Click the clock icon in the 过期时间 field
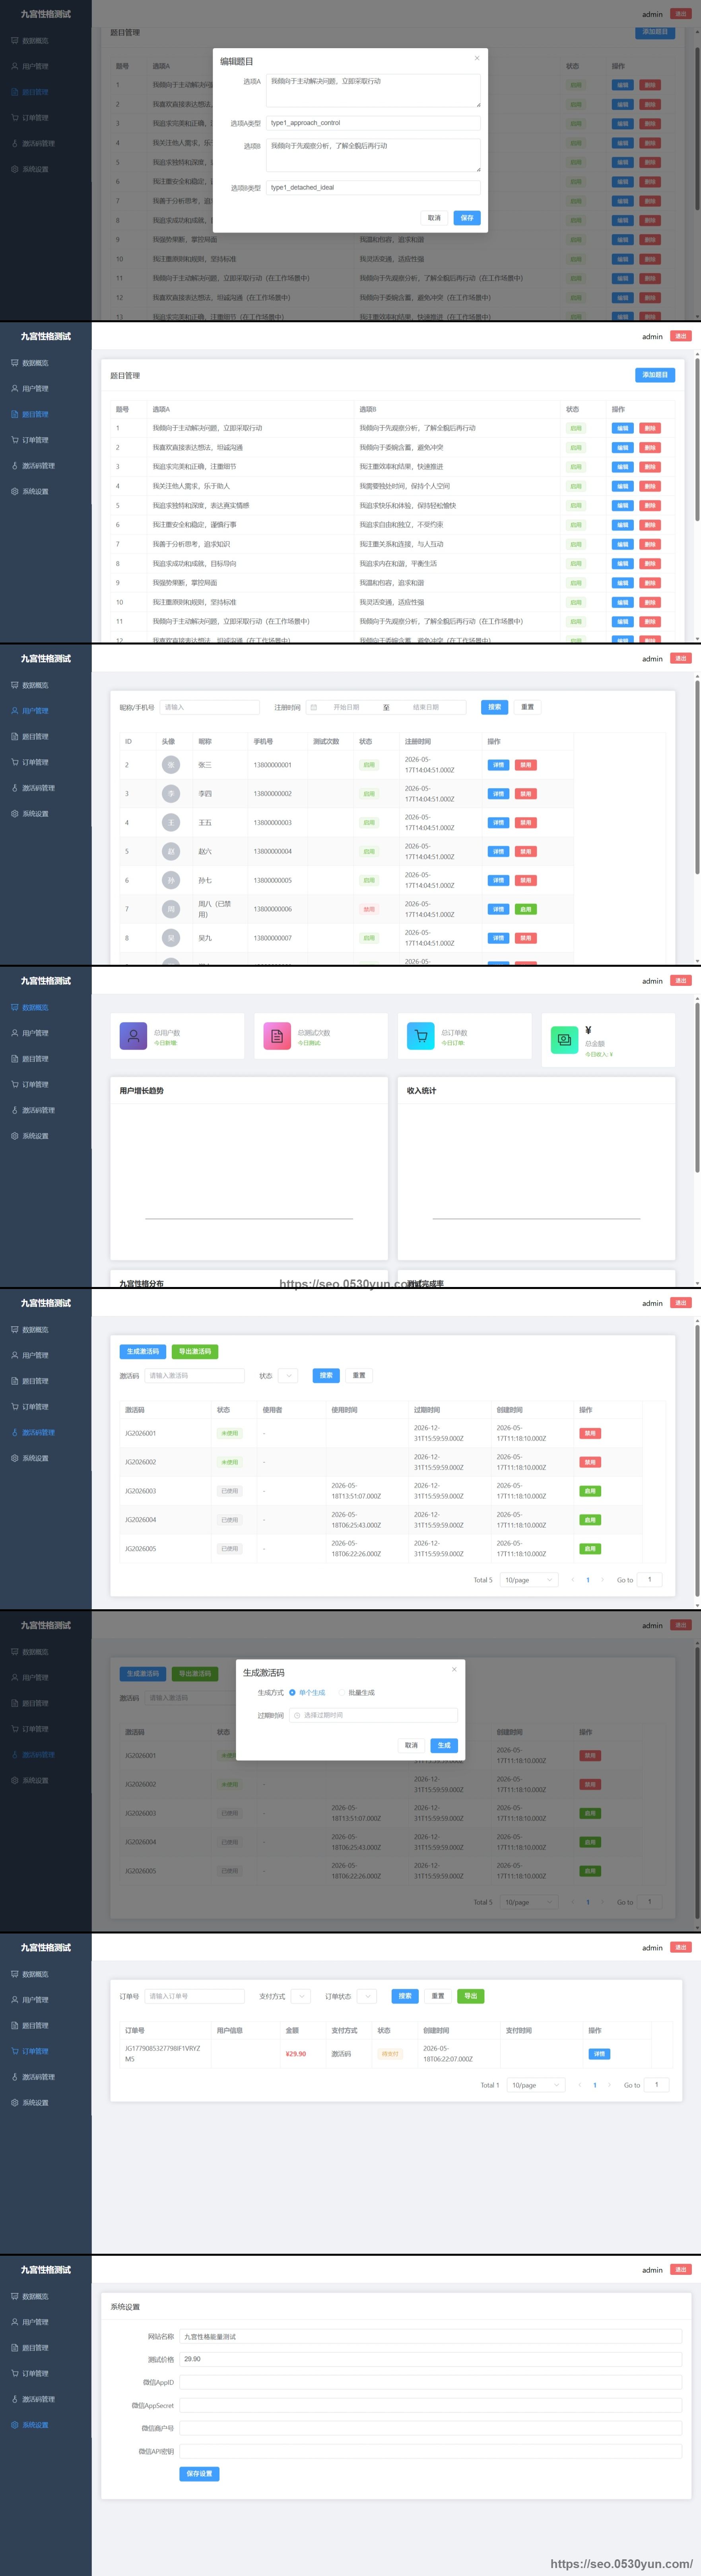Viewport: 701px width, 2576px height. [297, 1715]
